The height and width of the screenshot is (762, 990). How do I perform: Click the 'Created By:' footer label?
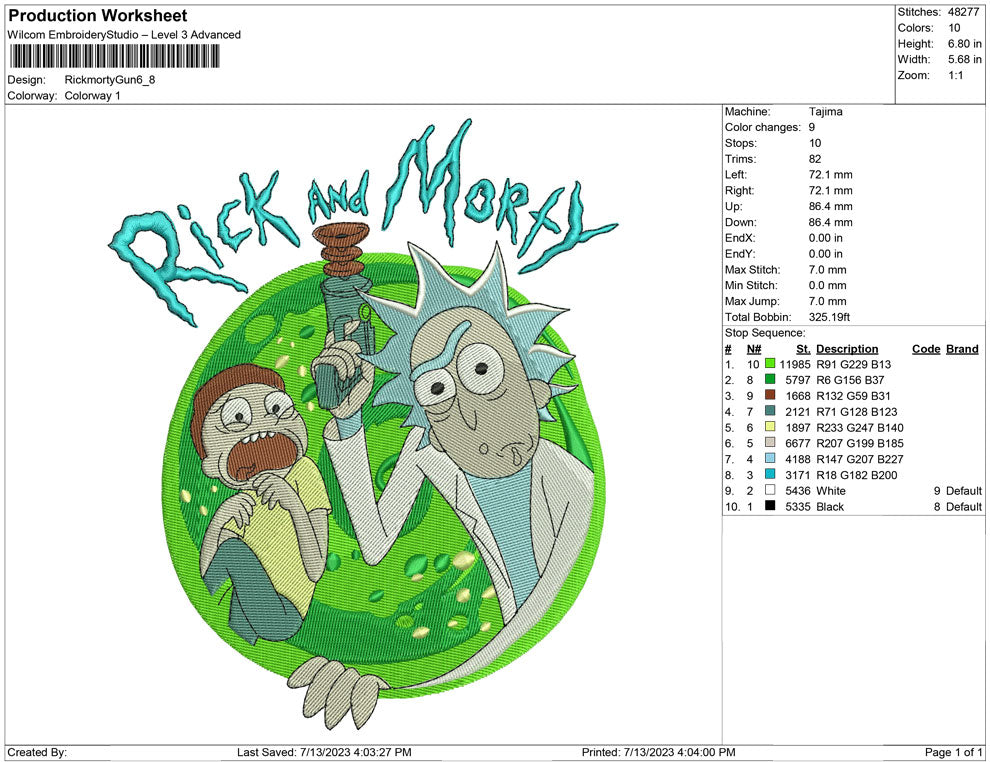[37, 752]
